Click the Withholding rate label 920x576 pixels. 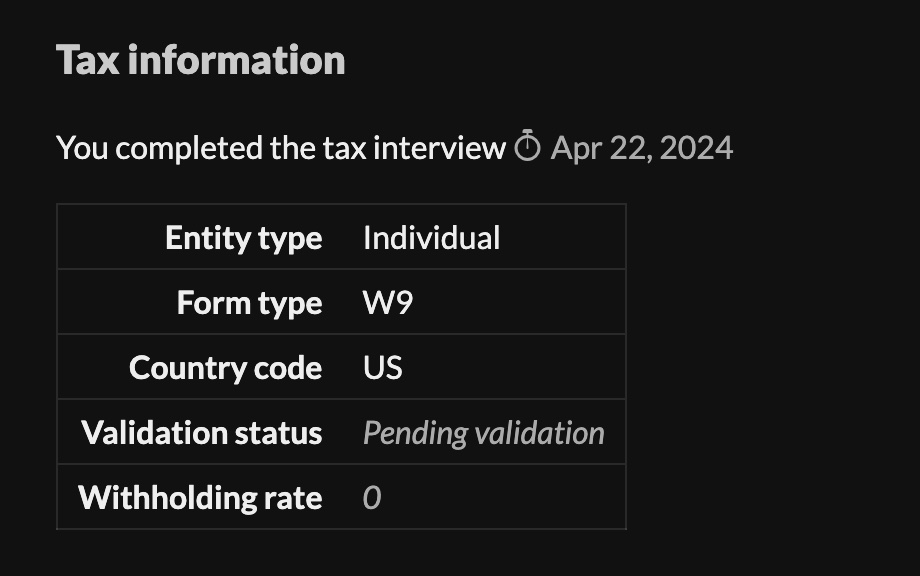(200, 498)
